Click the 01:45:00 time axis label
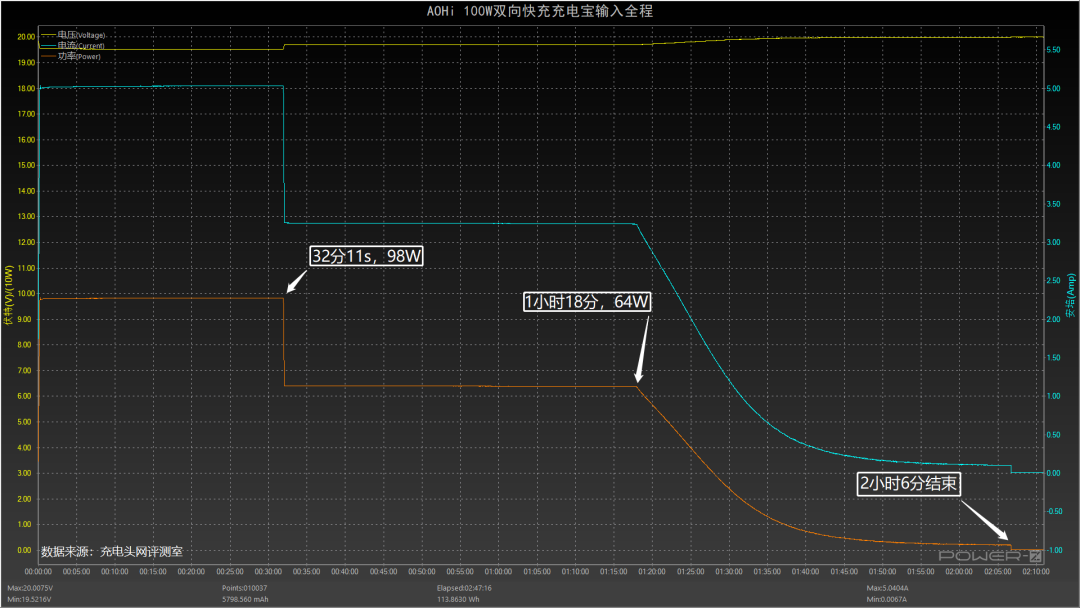This screenshot has width=1080, height=608. tap(844, 572)
